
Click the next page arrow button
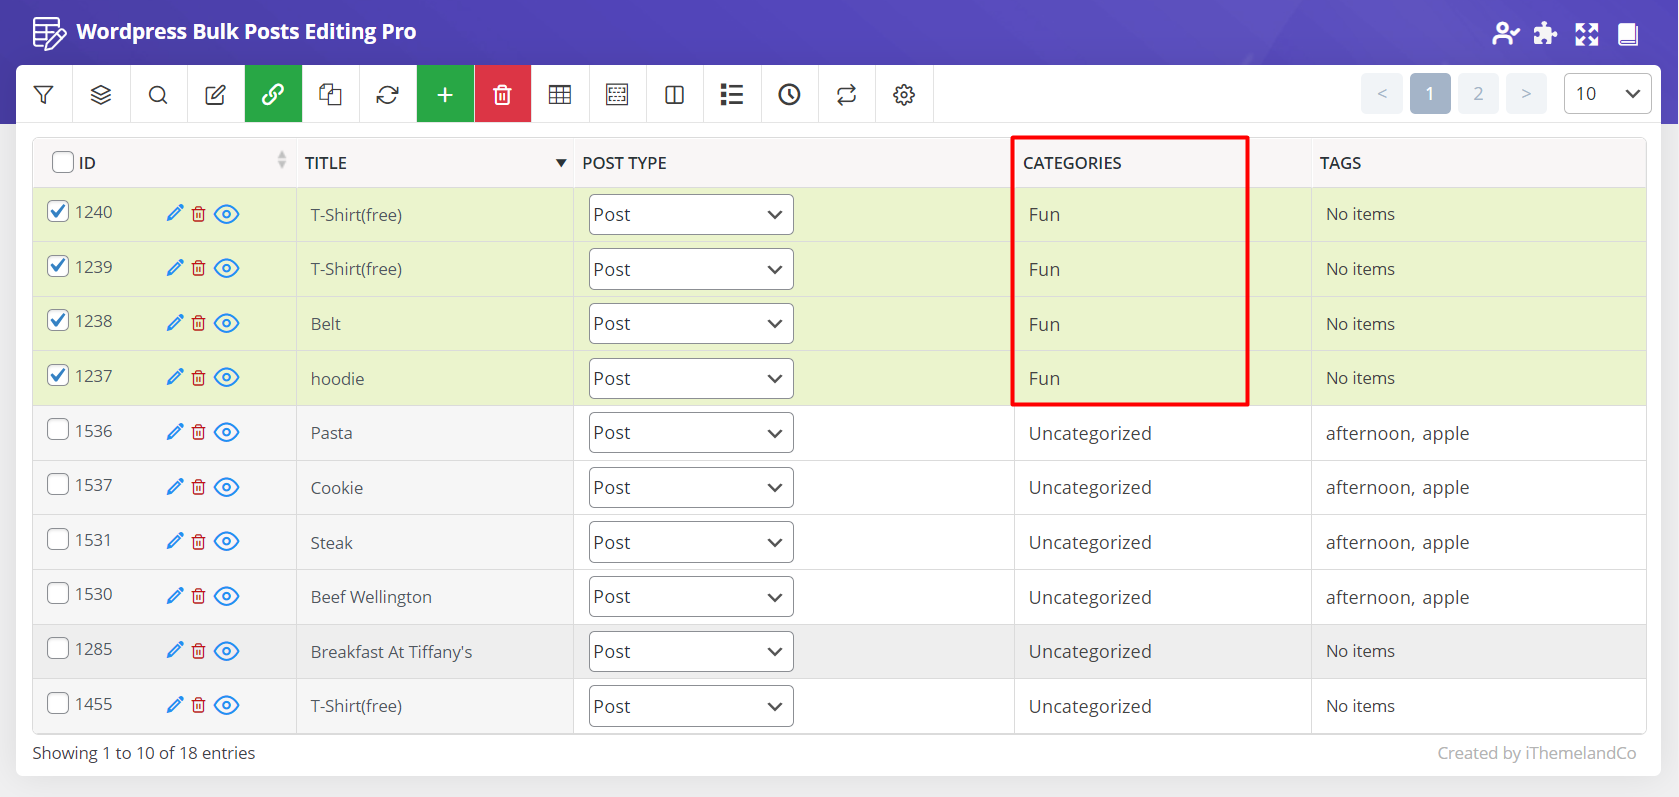tap(1525, 94)
